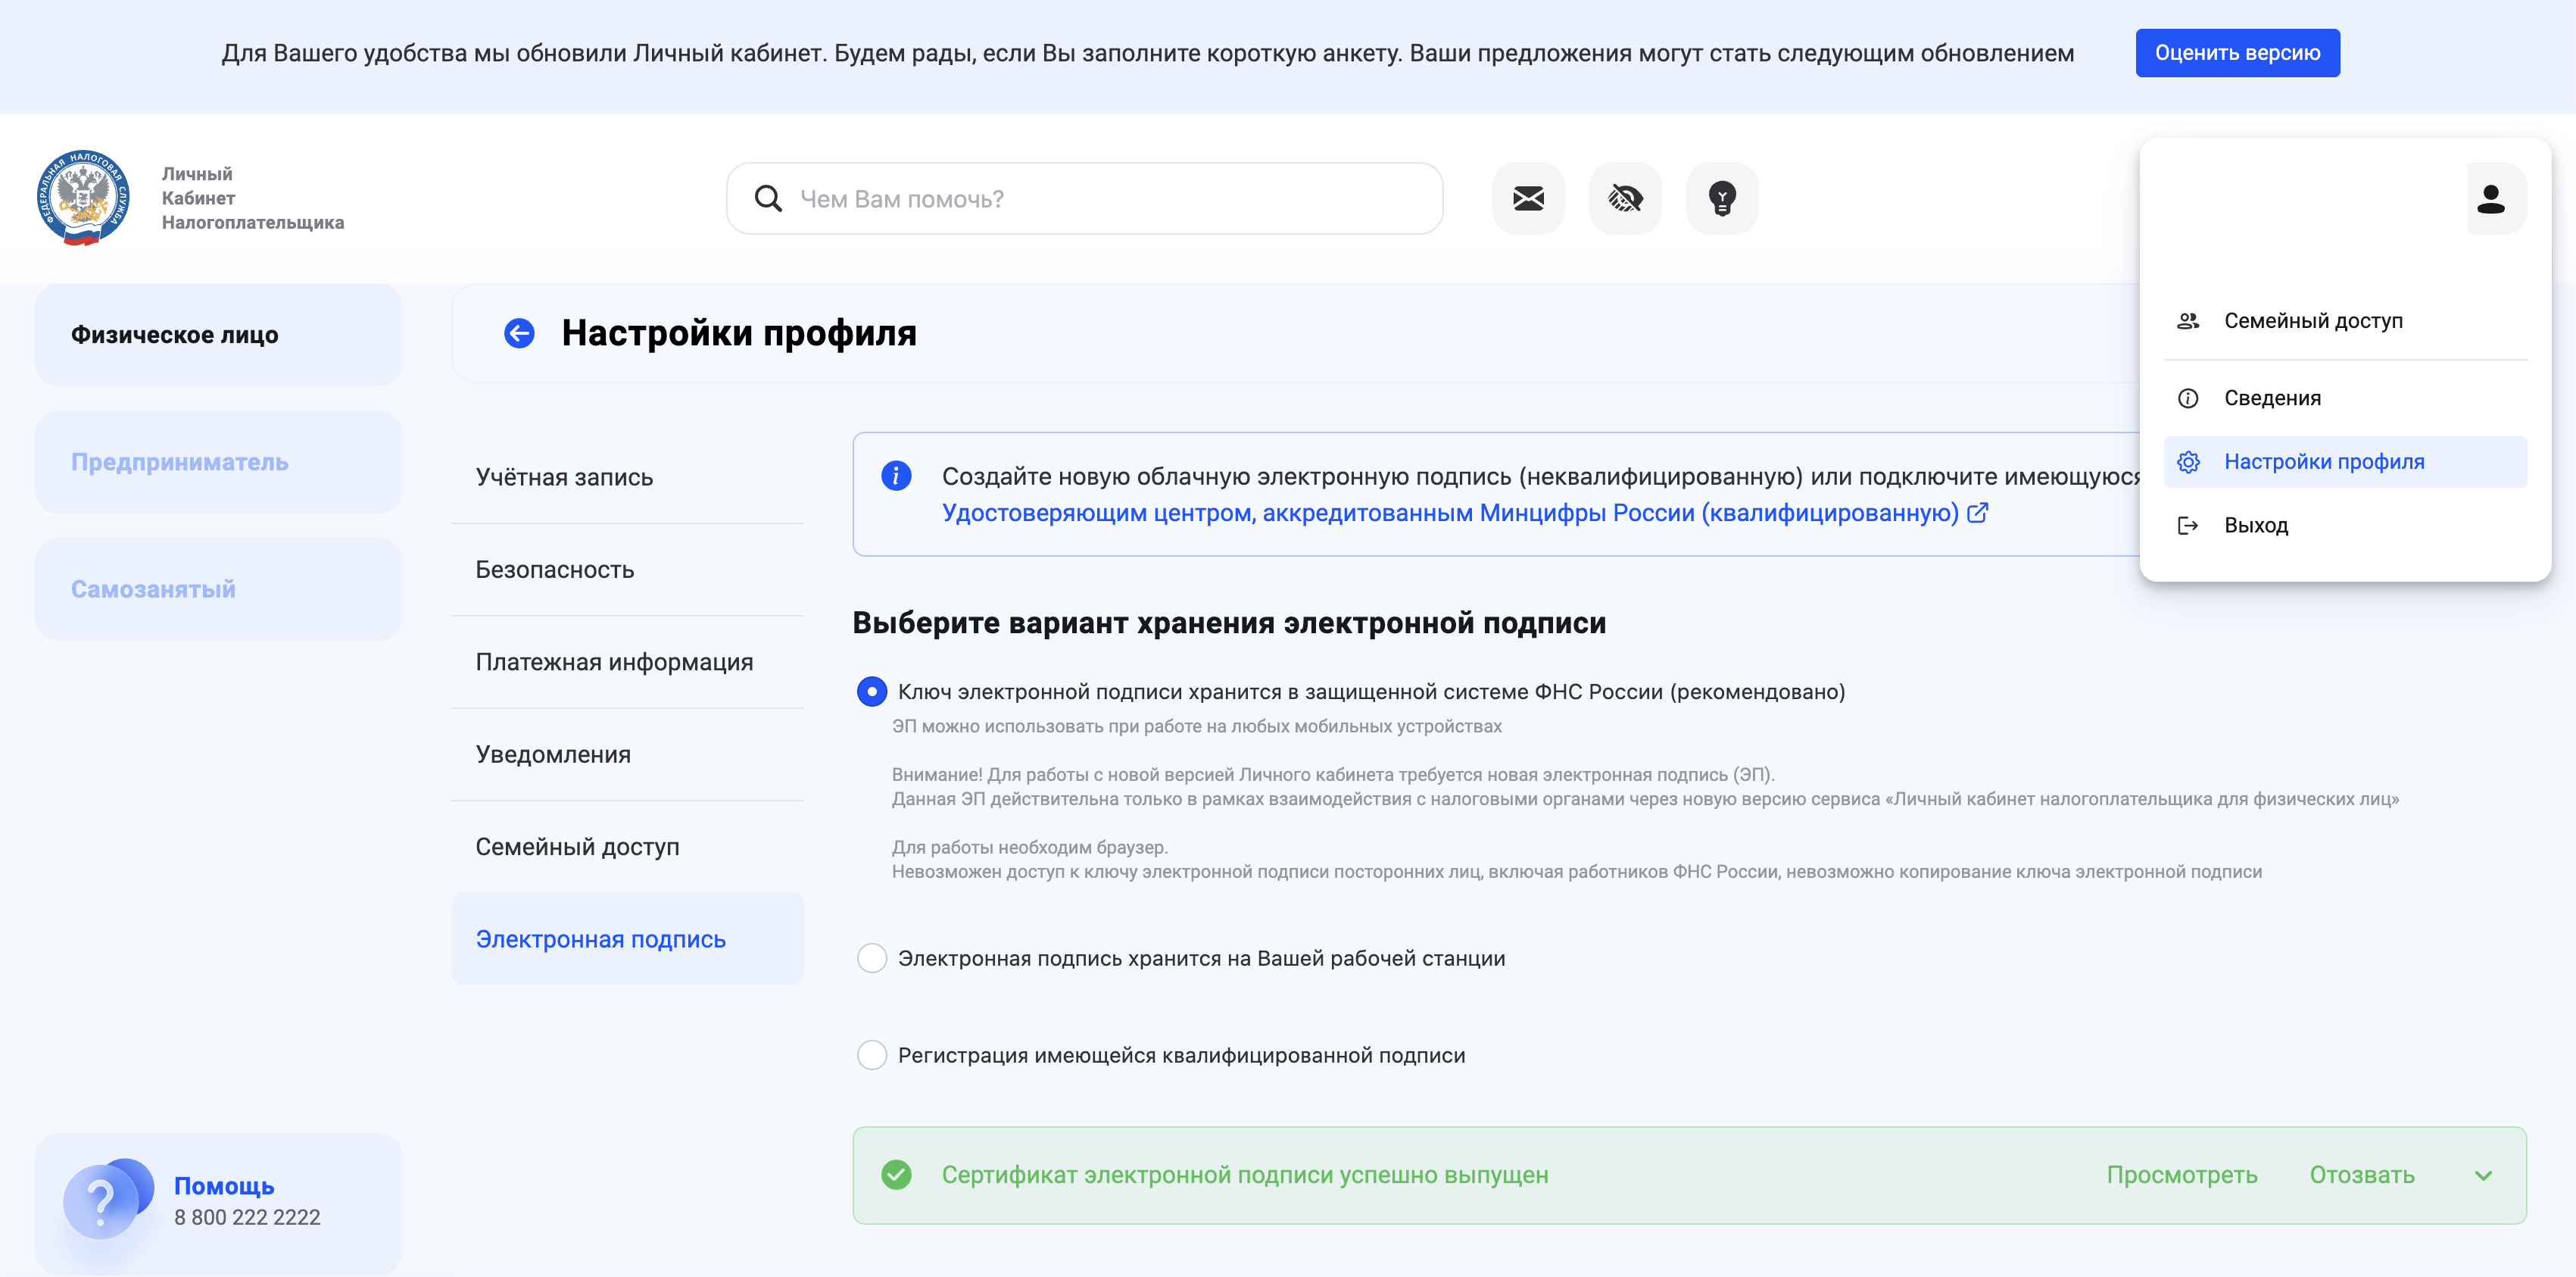The image size is (2576, 1277).
Task: Open the Безопасность settings tab
Action: 627,570
